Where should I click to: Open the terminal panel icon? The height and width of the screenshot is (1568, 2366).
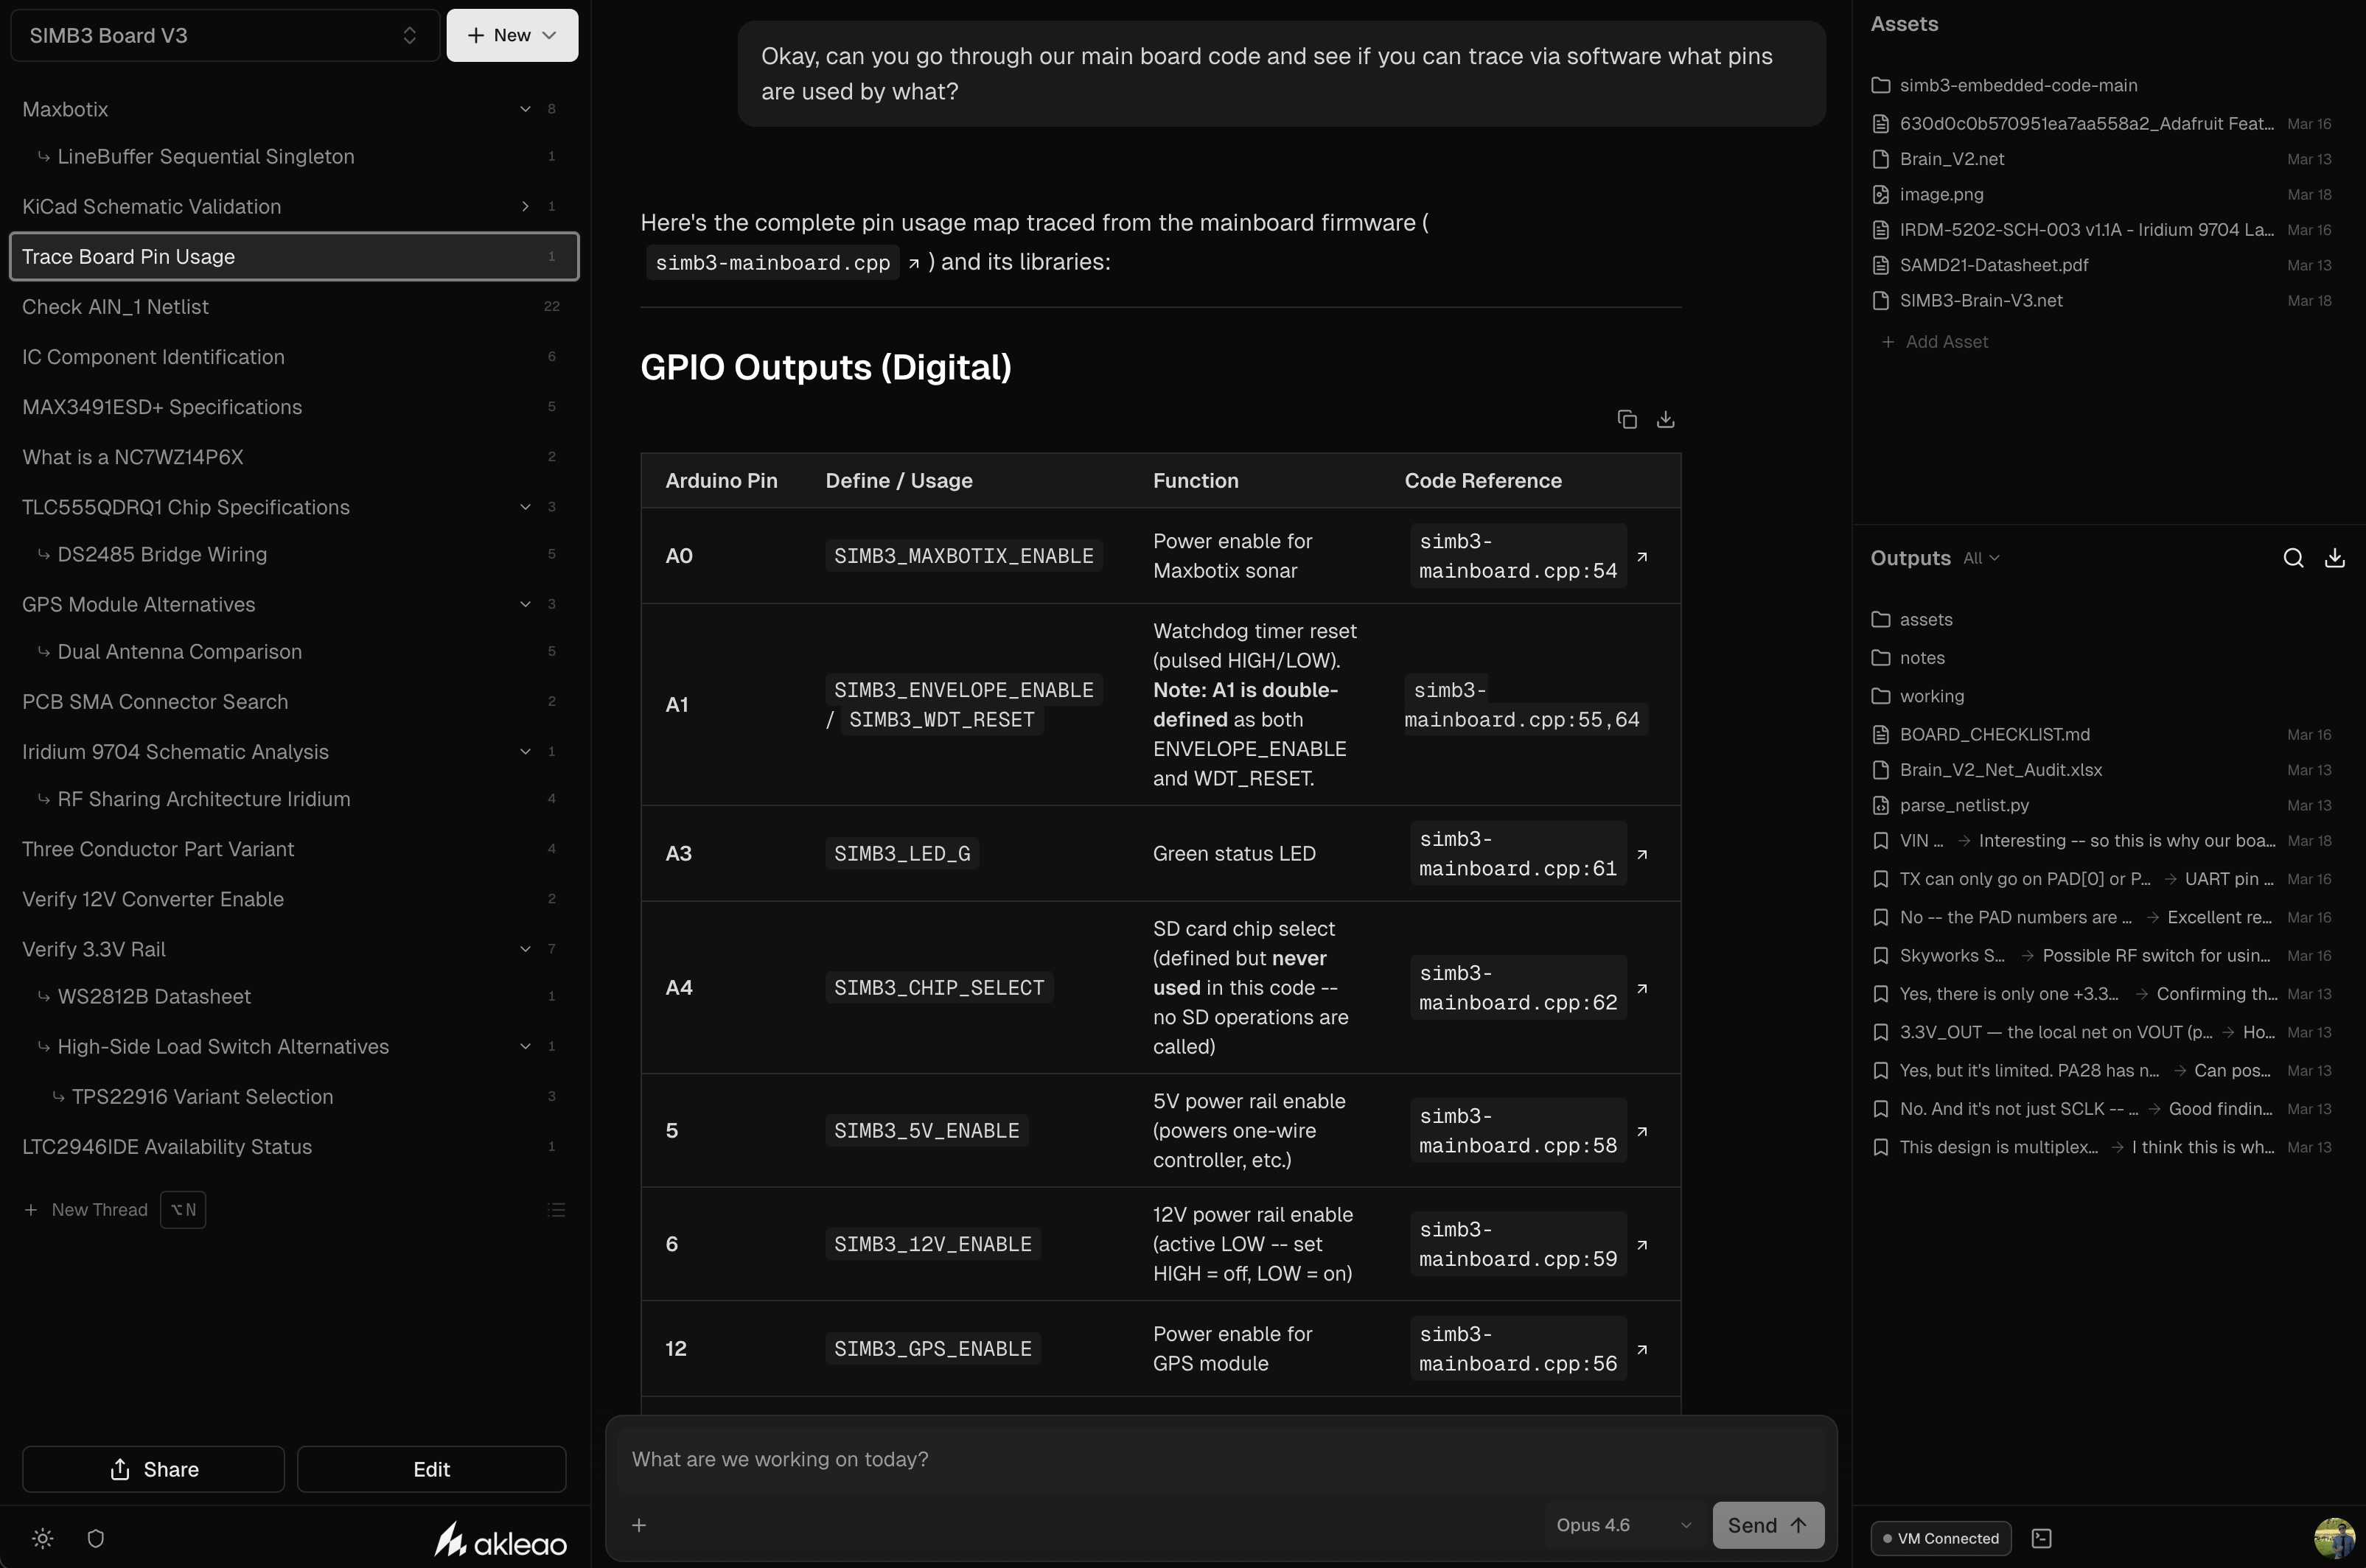pyautogui.click(x=2042, y=1538)
